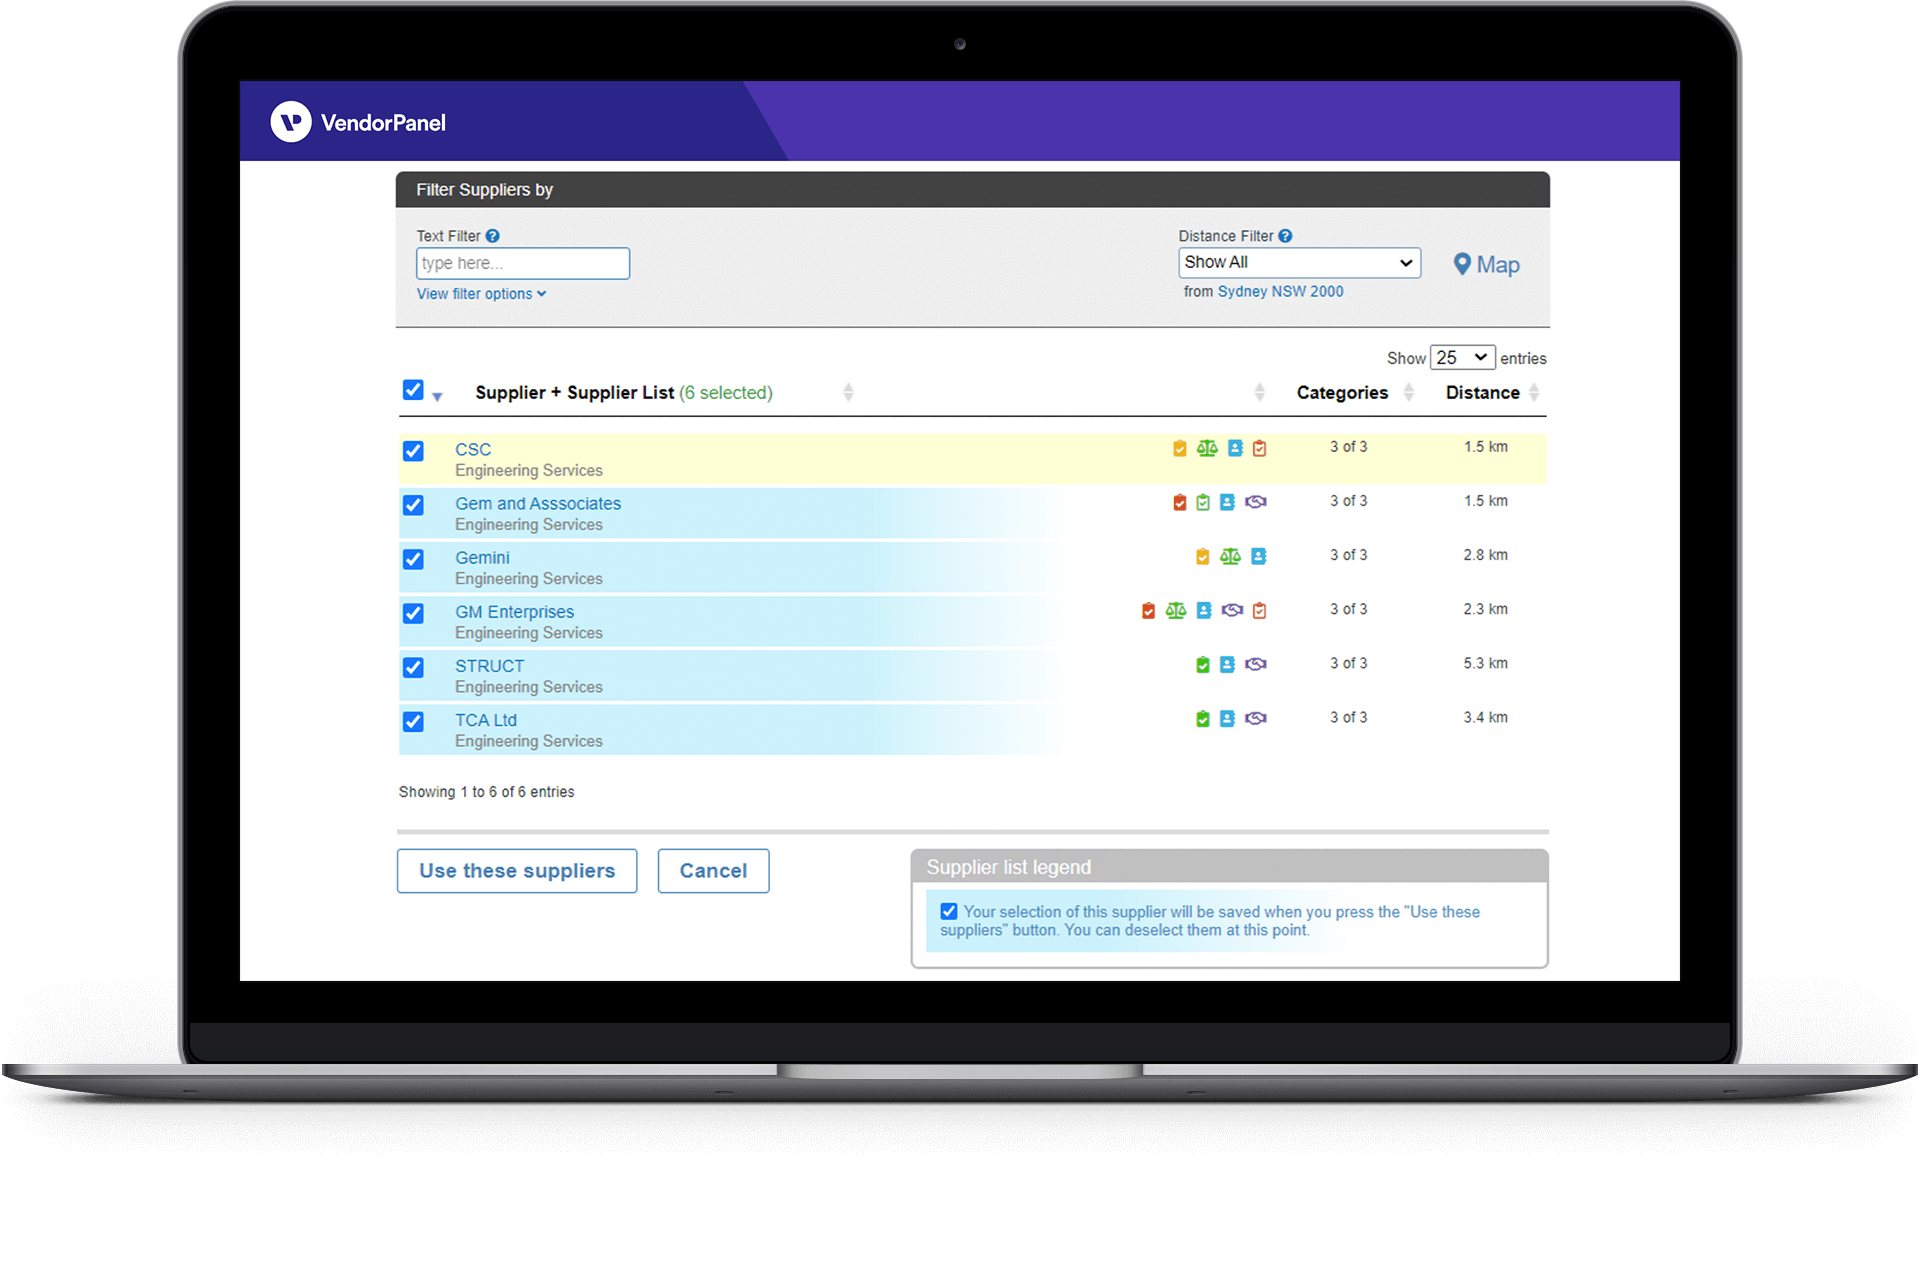Open the TCA Ltd supplier link
This screenshot has width=1920, height=1280.
[486, 719]
